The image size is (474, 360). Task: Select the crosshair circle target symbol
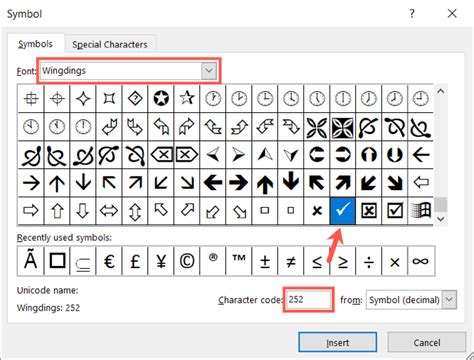pos(57,98)
